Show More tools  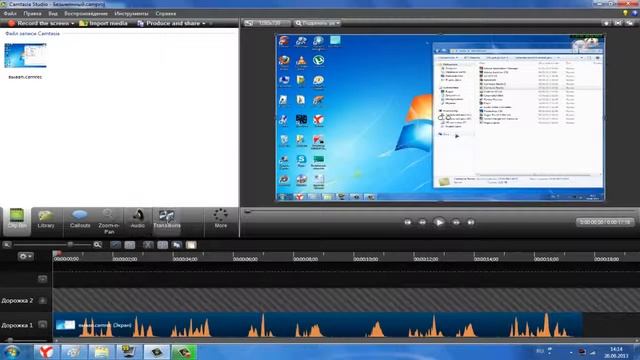point(220,219)
